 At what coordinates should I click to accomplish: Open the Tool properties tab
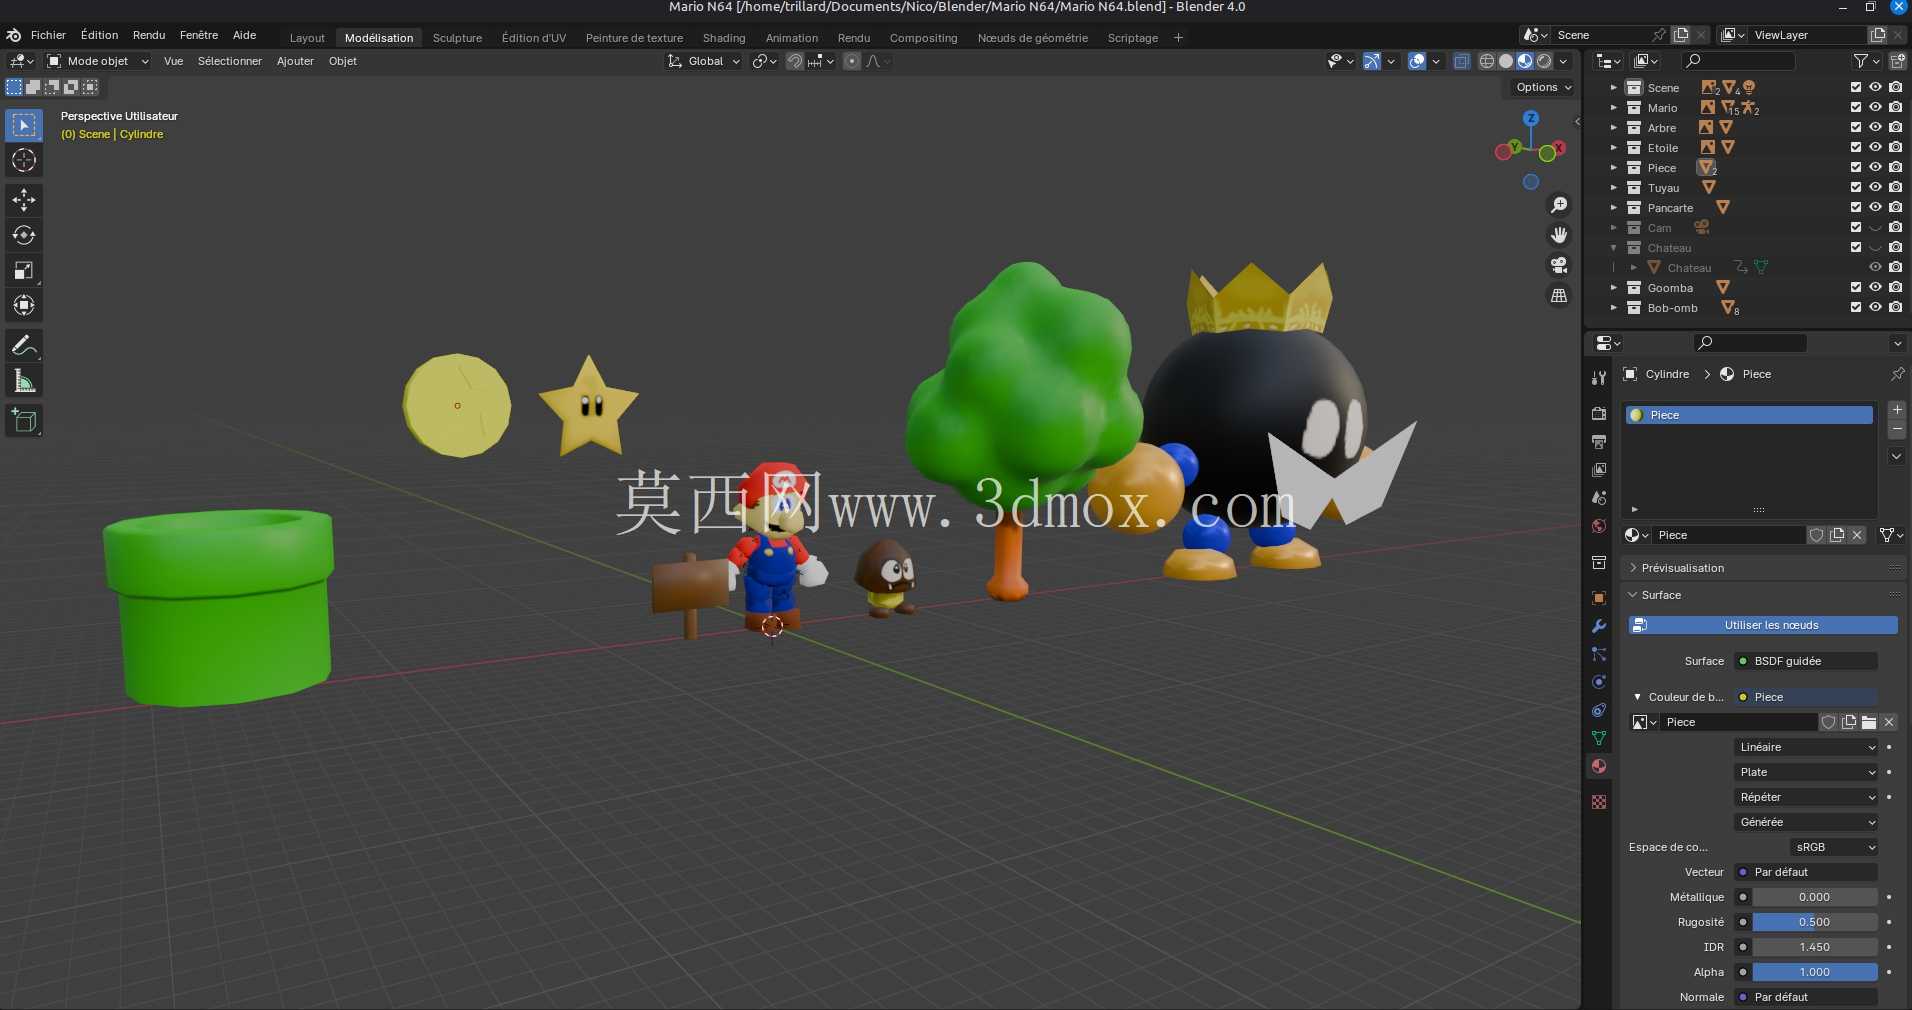[x=1599, y=378]
